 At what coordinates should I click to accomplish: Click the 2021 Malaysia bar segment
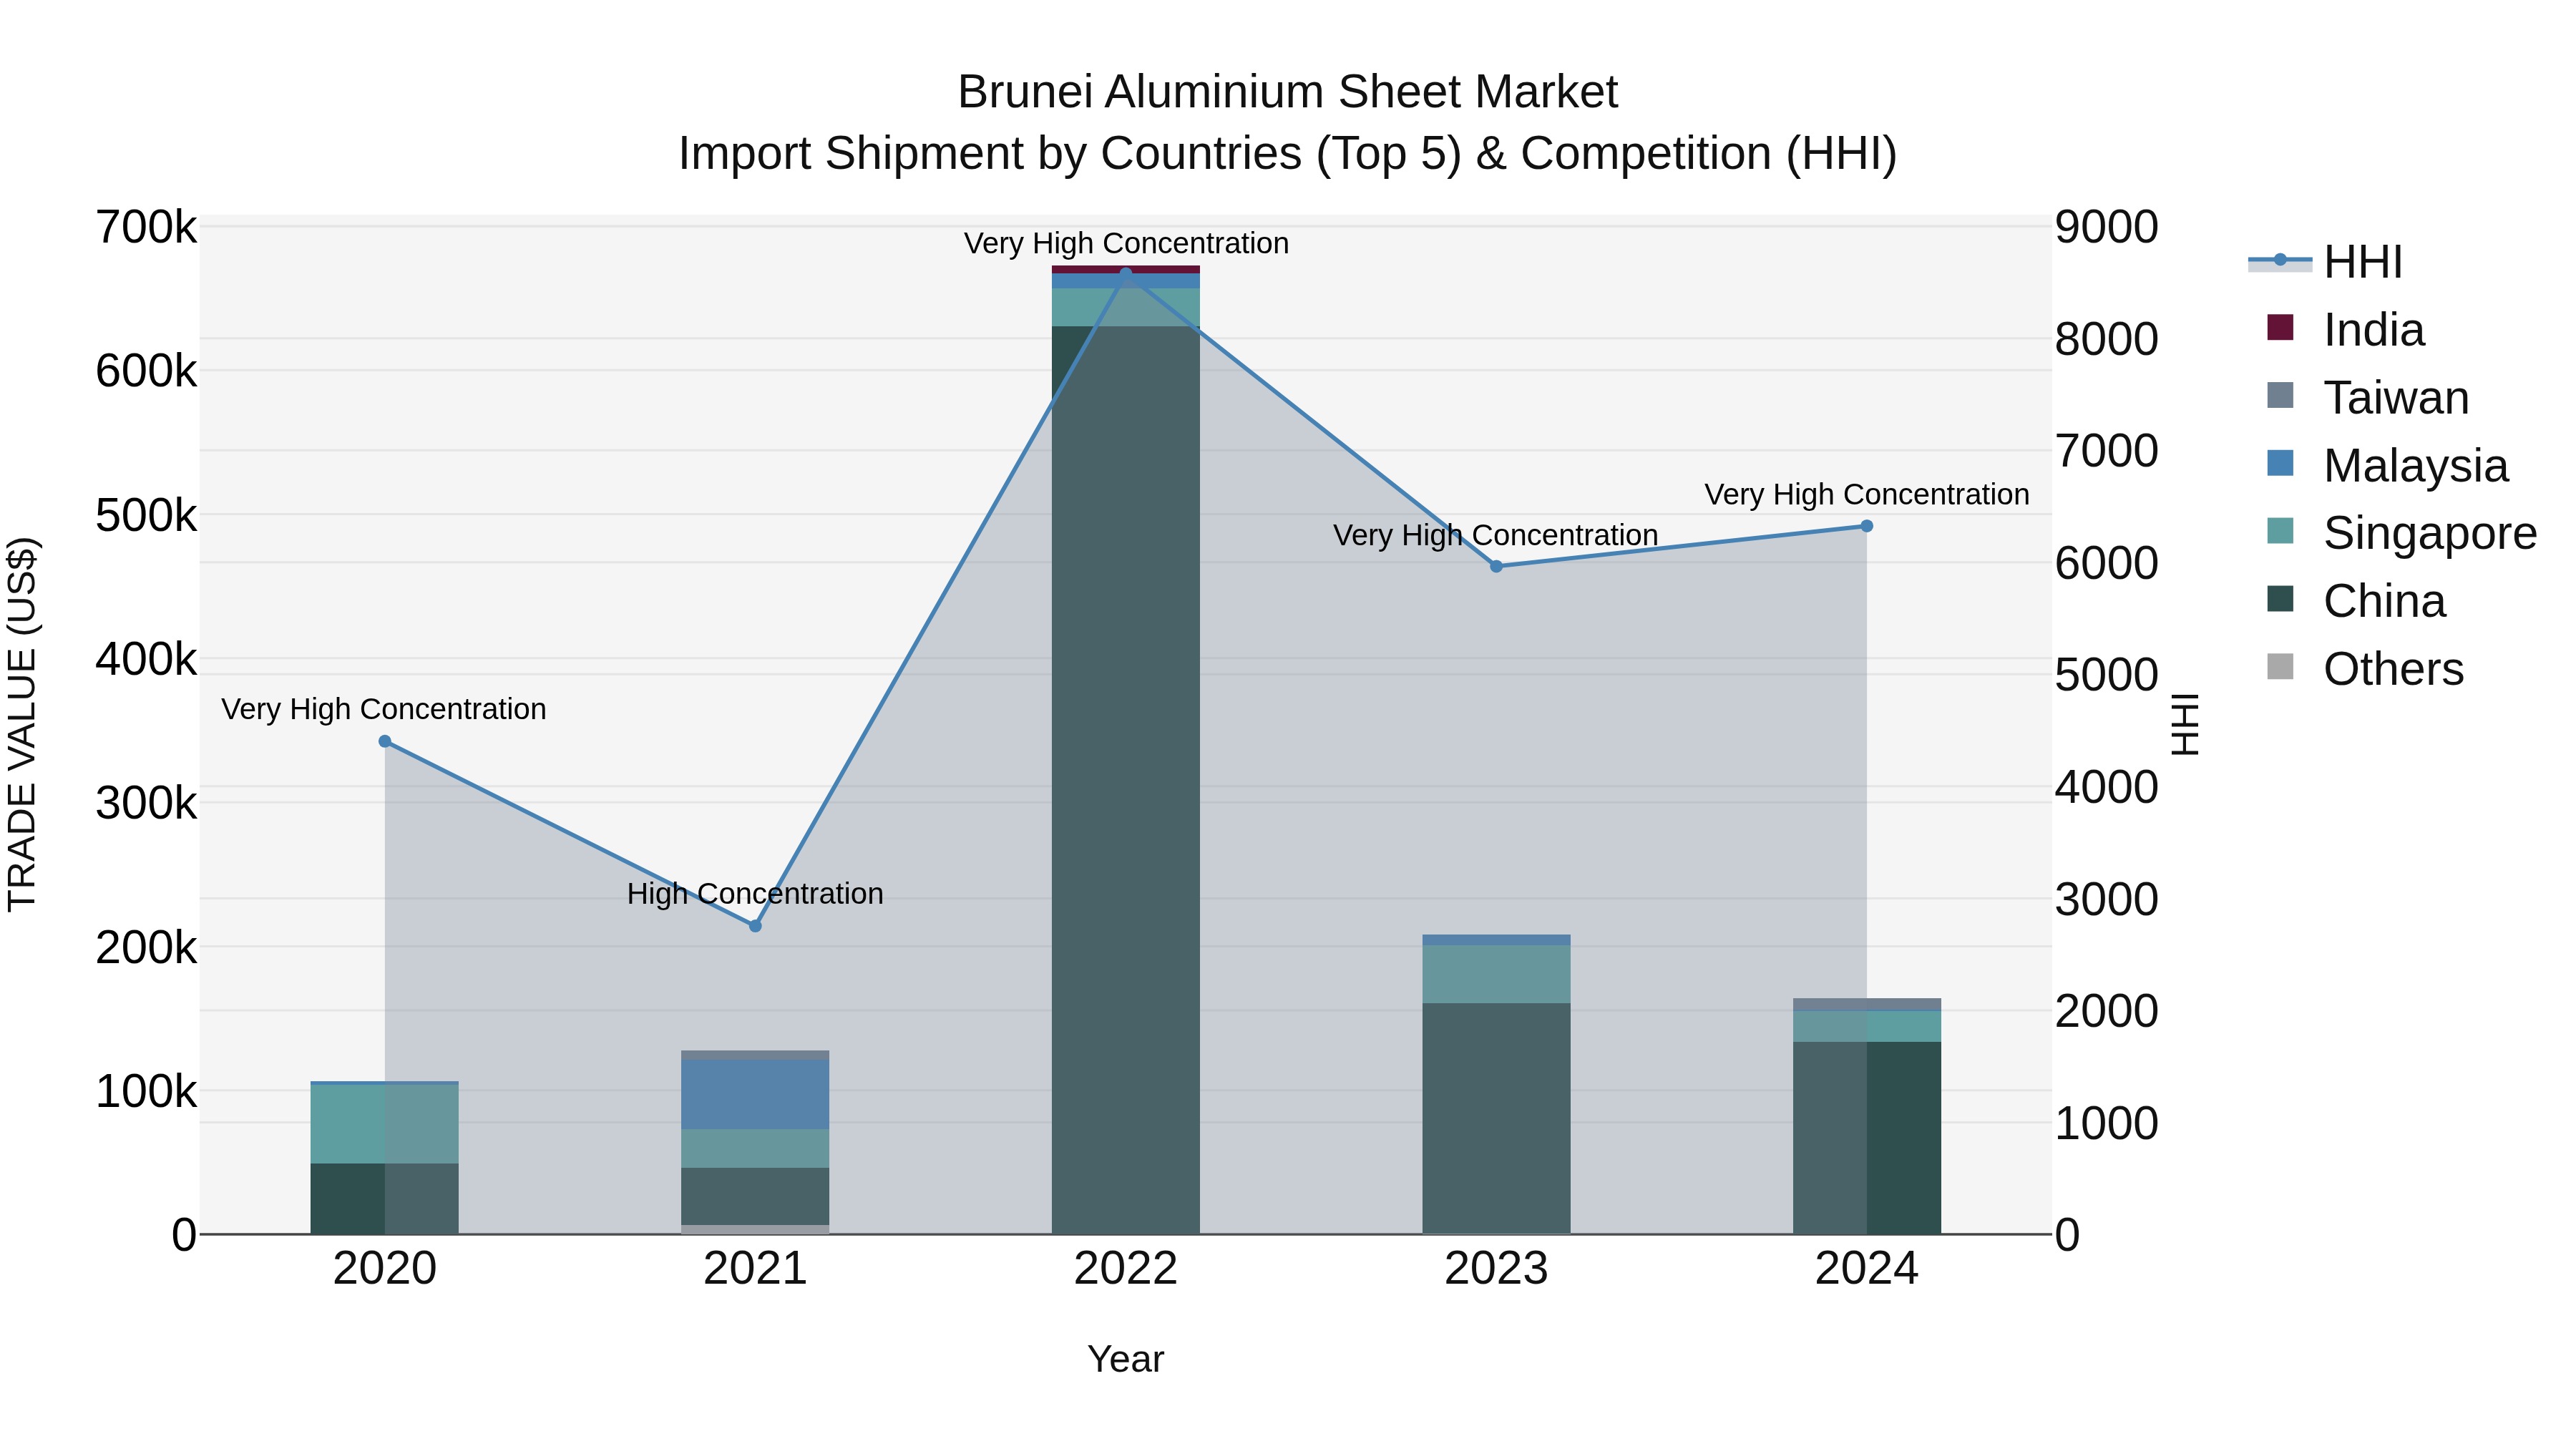click(x=755, y=1095)
